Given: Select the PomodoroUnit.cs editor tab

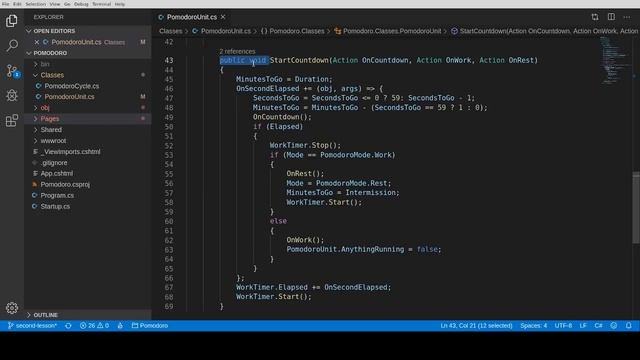Looking at the screenshot, I should coord(191,17).
